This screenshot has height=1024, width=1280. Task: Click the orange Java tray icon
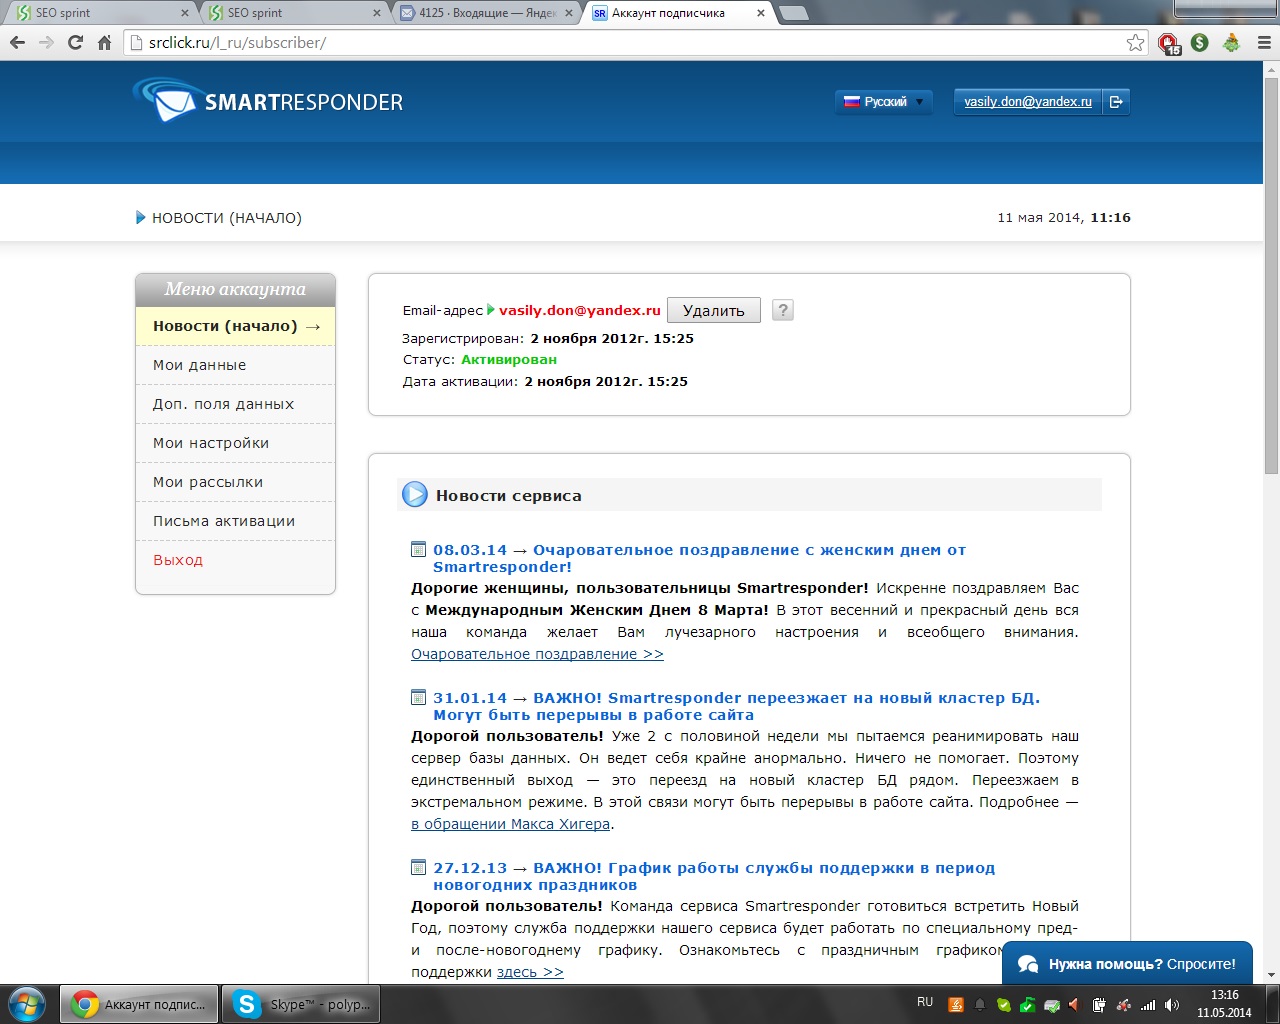956,1005
